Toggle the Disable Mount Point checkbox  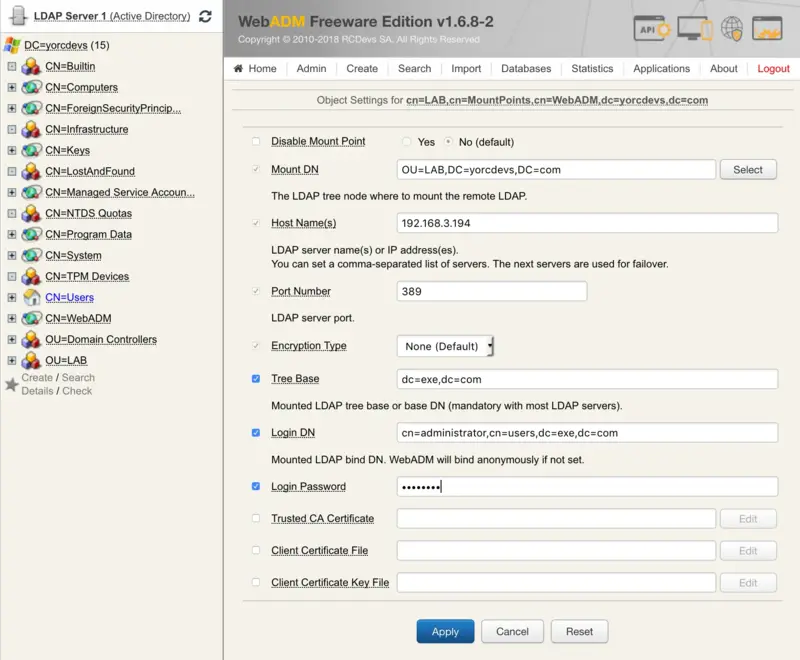256,141
